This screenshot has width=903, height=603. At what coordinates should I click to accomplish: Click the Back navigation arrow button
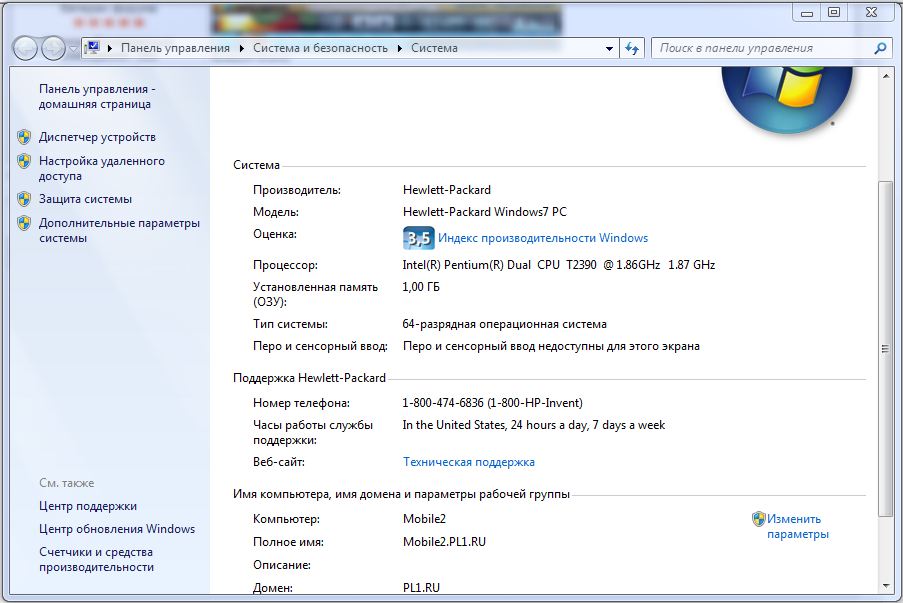pos(25,48)
